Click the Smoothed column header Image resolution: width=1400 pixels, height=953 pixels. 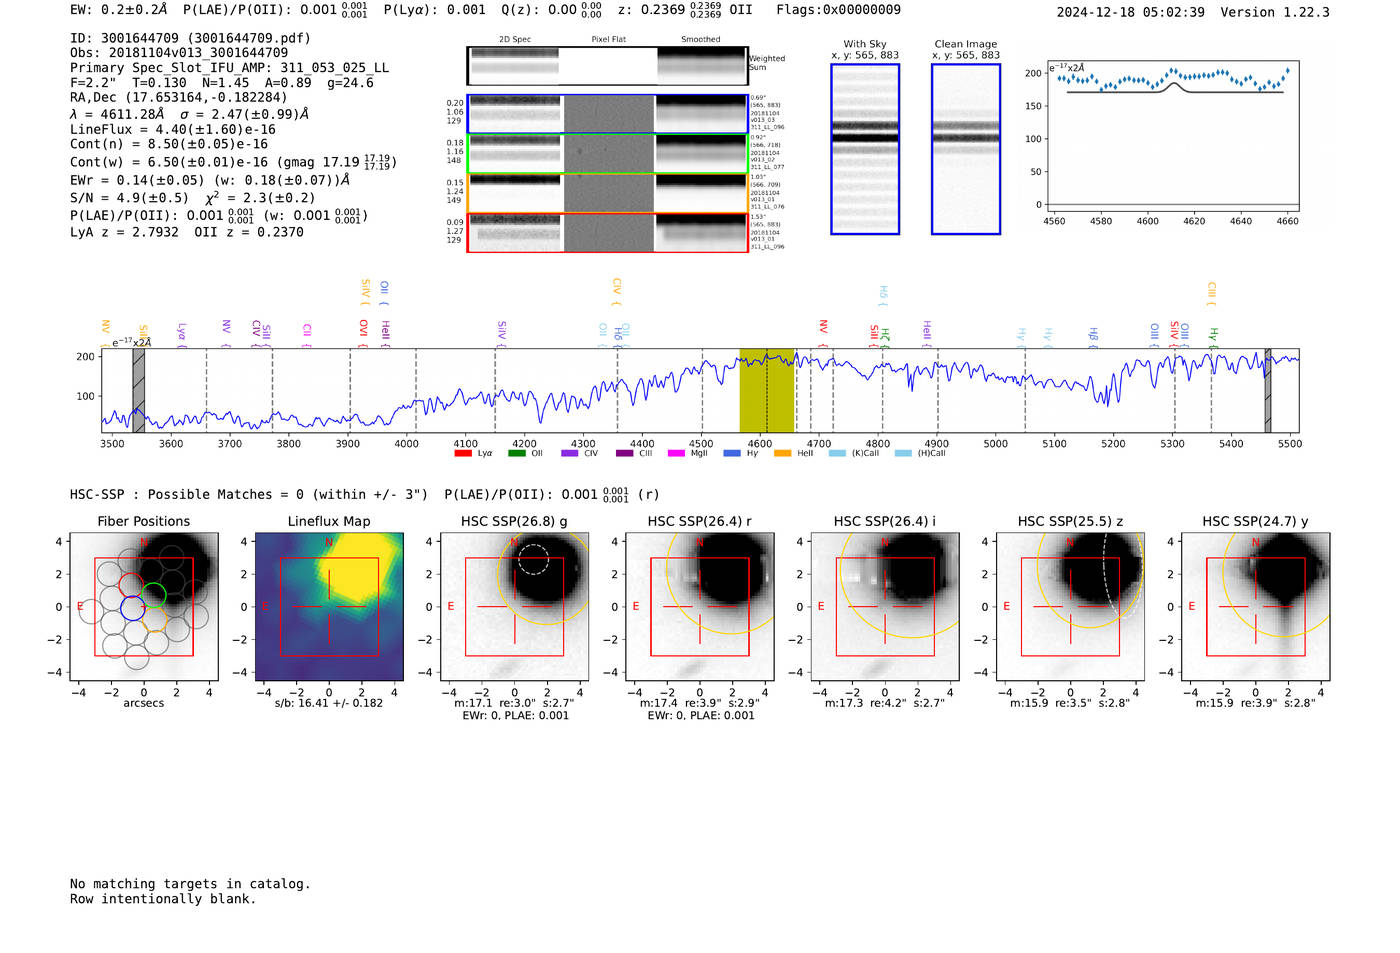[x=700, y=39]
